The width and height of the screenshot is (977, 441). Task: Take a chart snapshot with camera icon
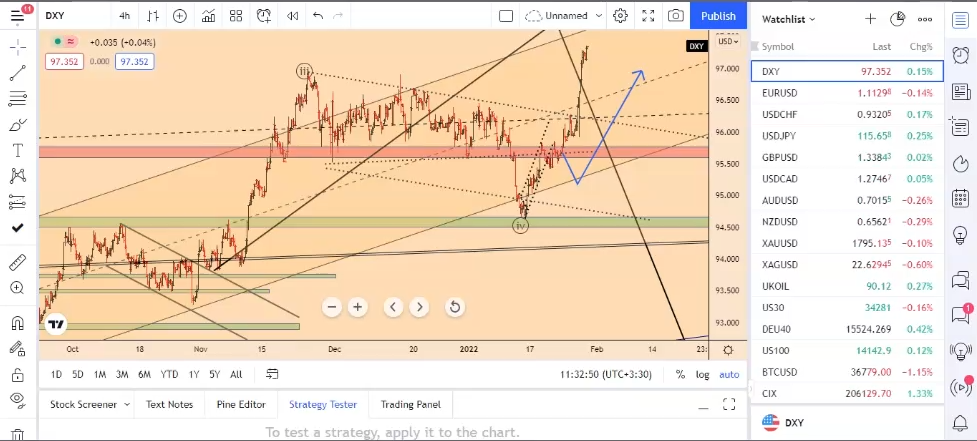(676, 16)
